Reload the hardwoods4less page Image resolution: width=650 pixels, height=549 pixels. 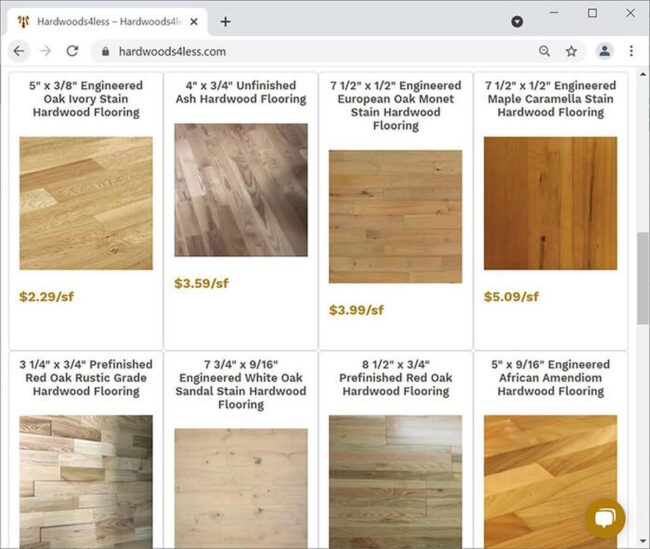(x=73, y=51)
